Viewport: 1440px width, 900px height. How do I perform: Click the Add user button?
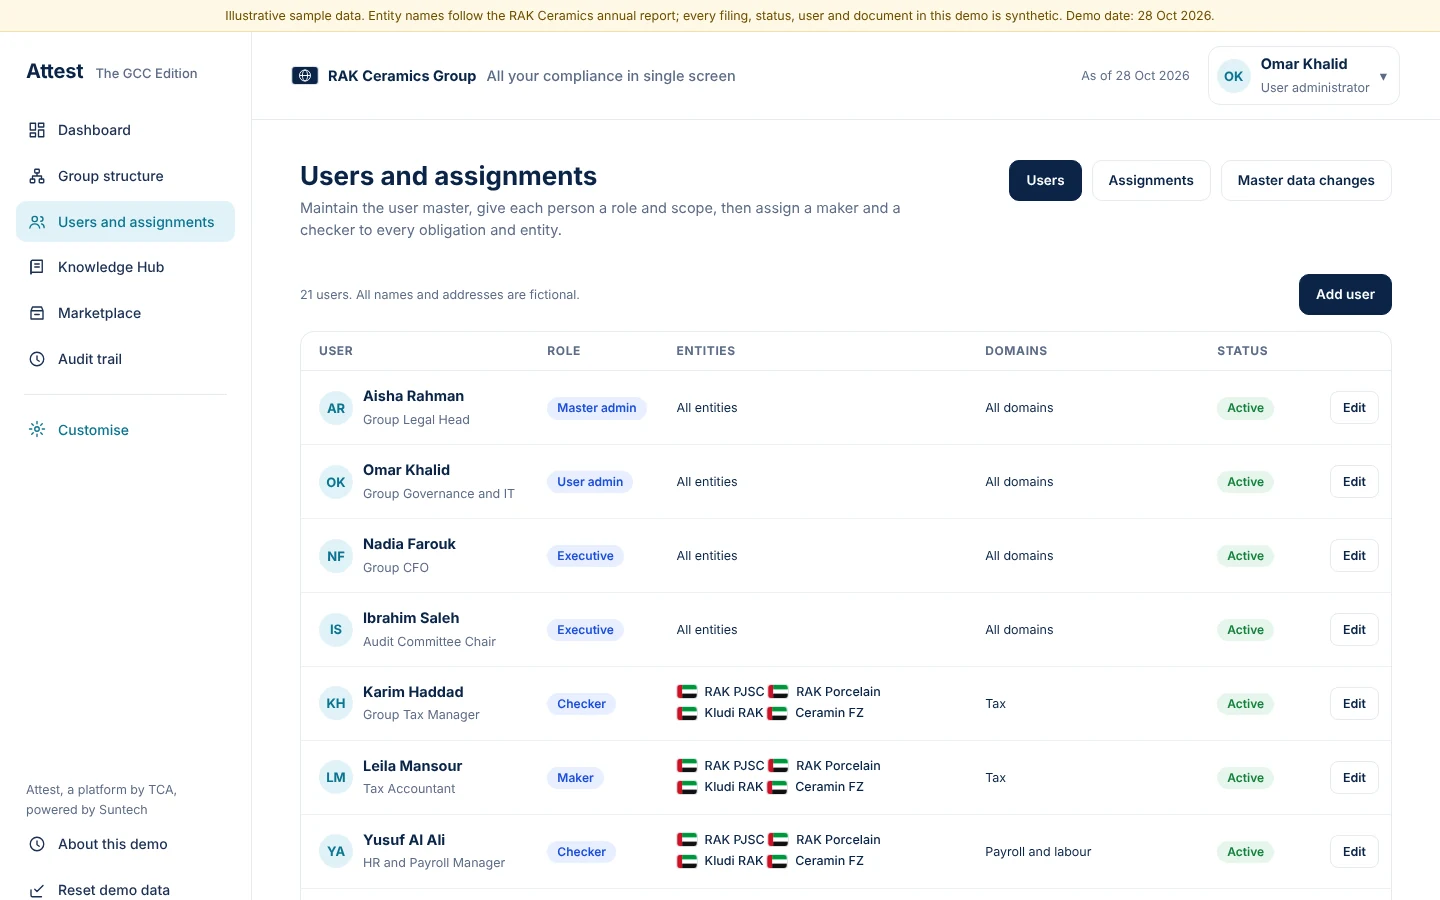1345,295
